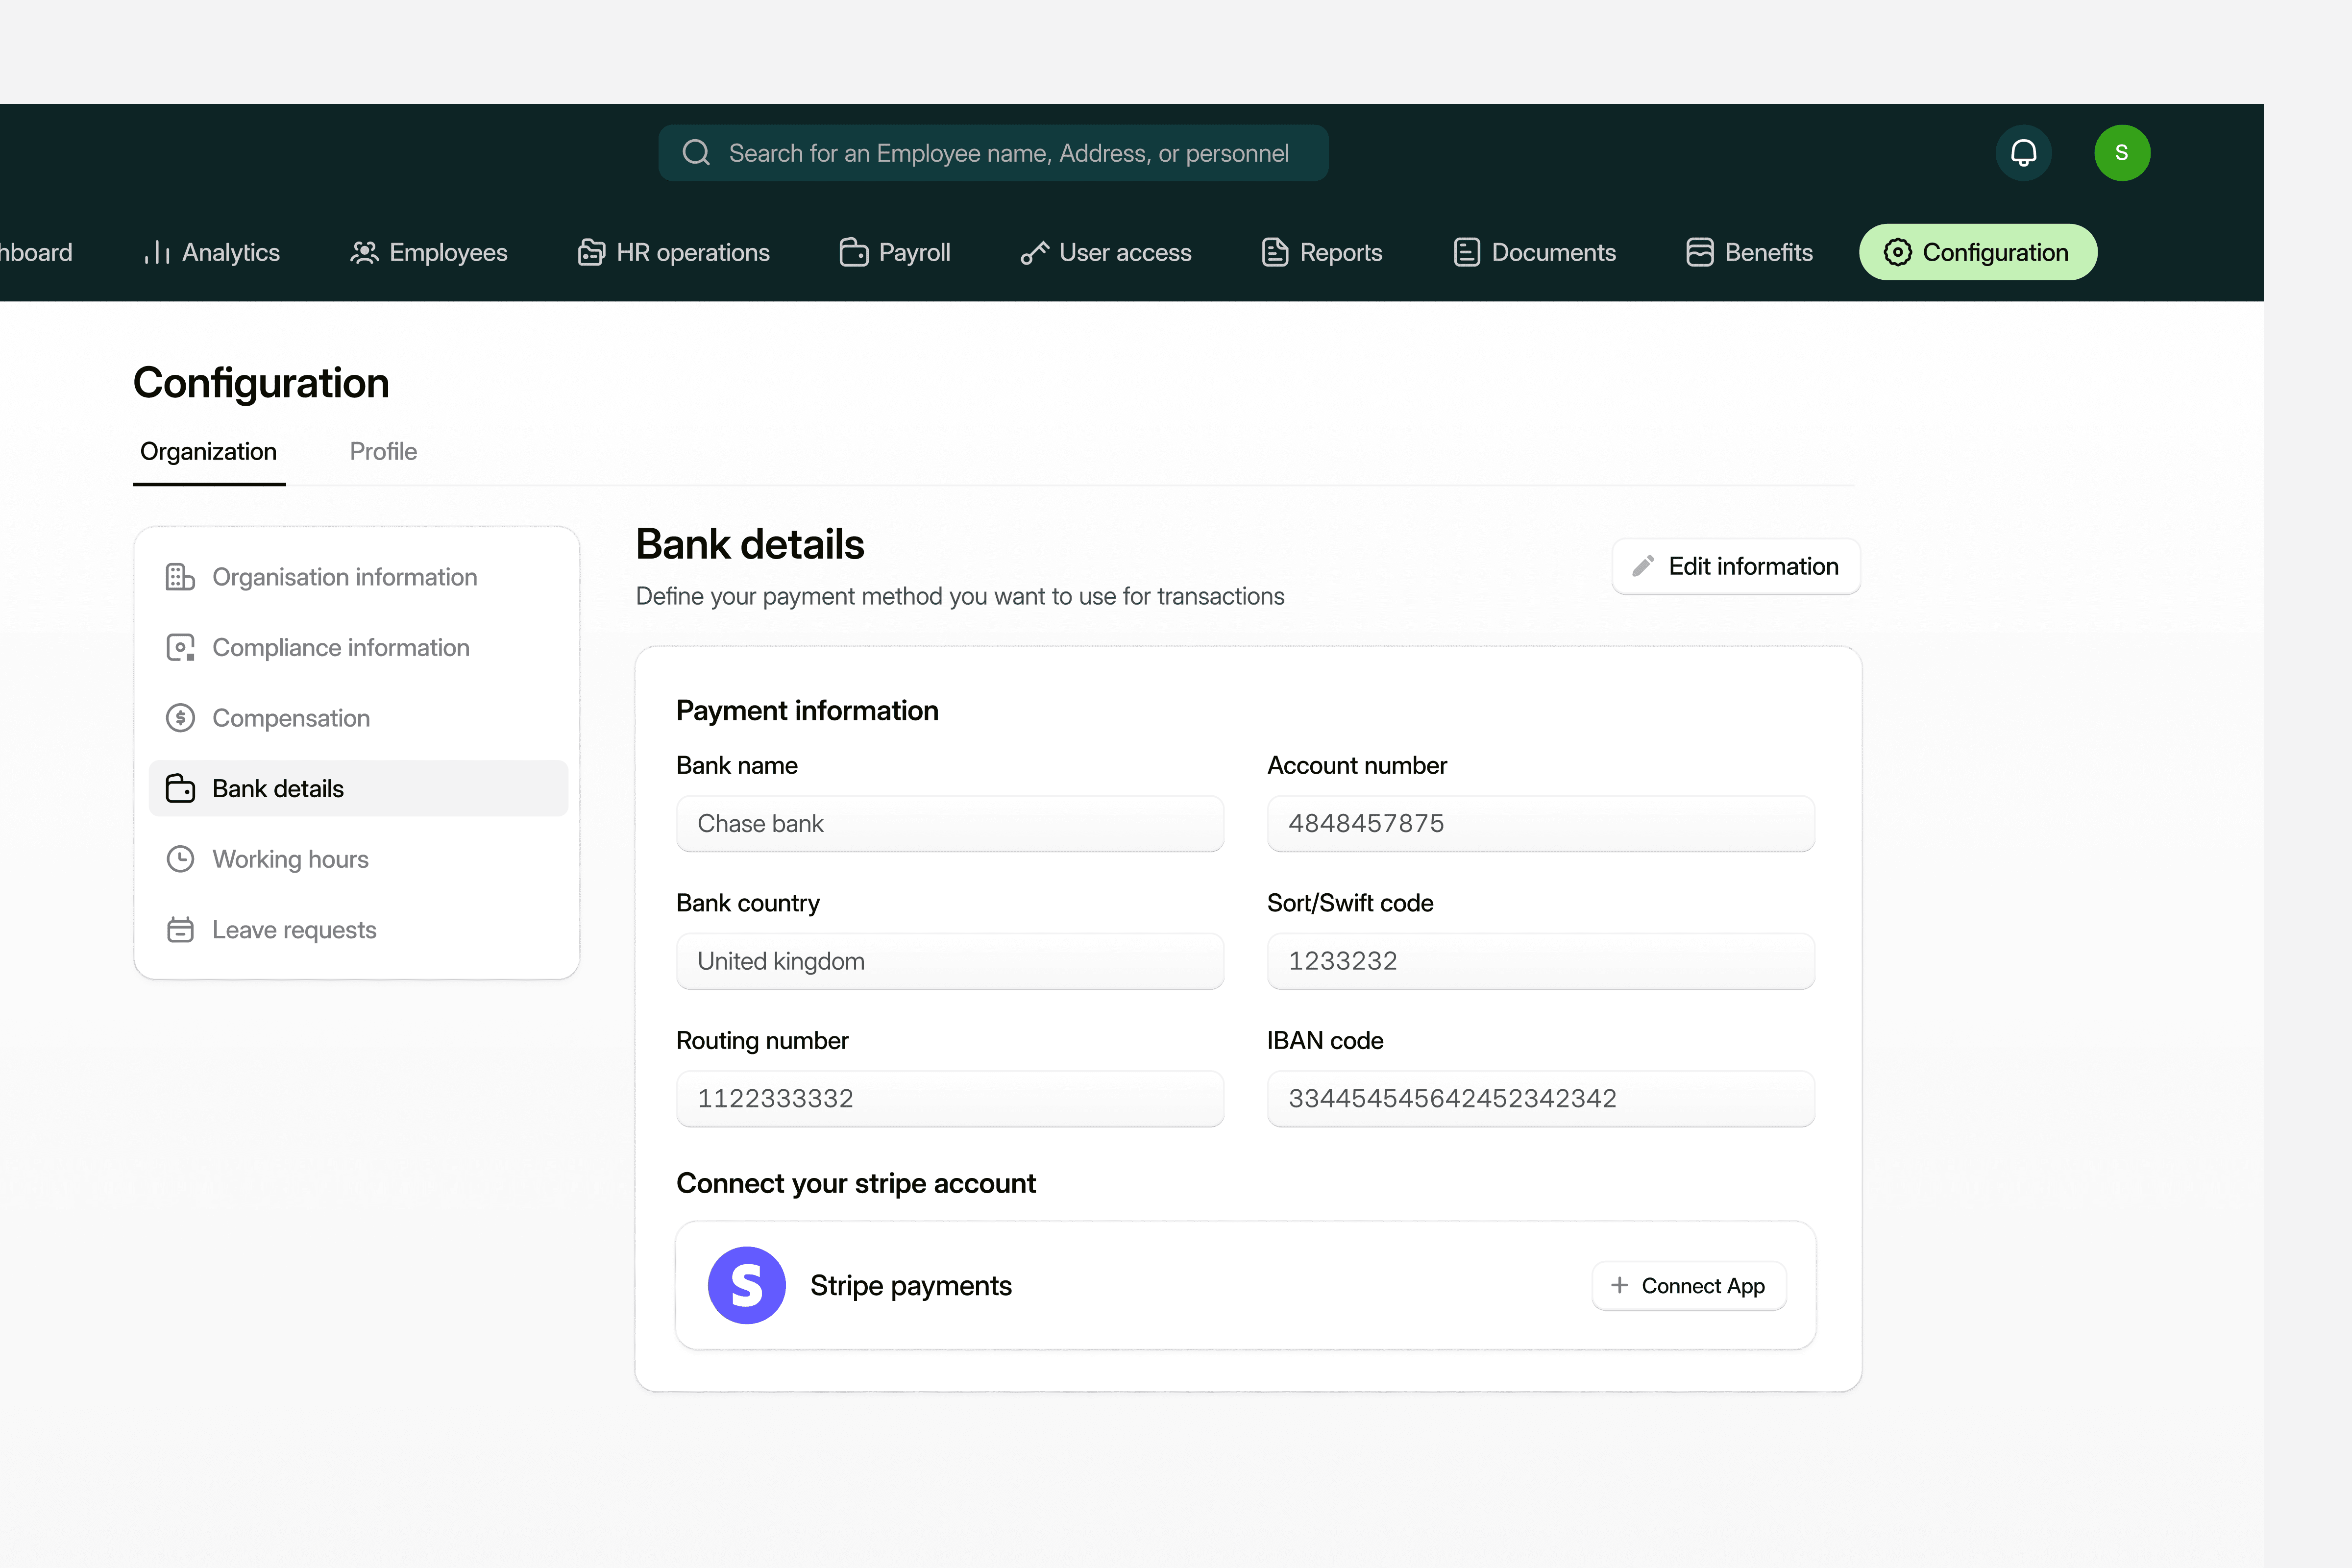
Task: Click the Organisation information building icon
Action: coord(180,577)
